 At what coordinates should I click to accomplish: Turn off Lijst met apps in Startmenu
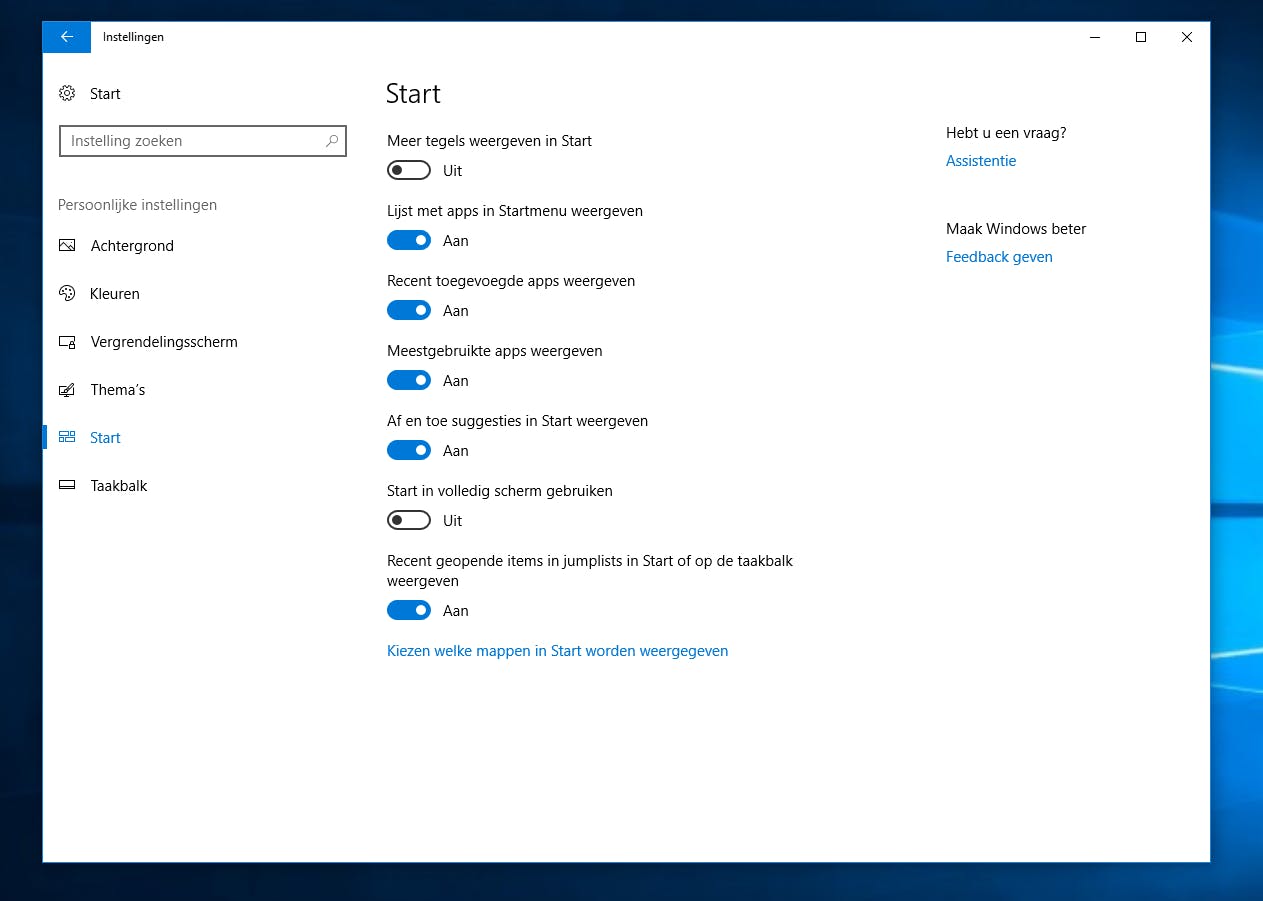pyautogui.click(x=409, y=240)
